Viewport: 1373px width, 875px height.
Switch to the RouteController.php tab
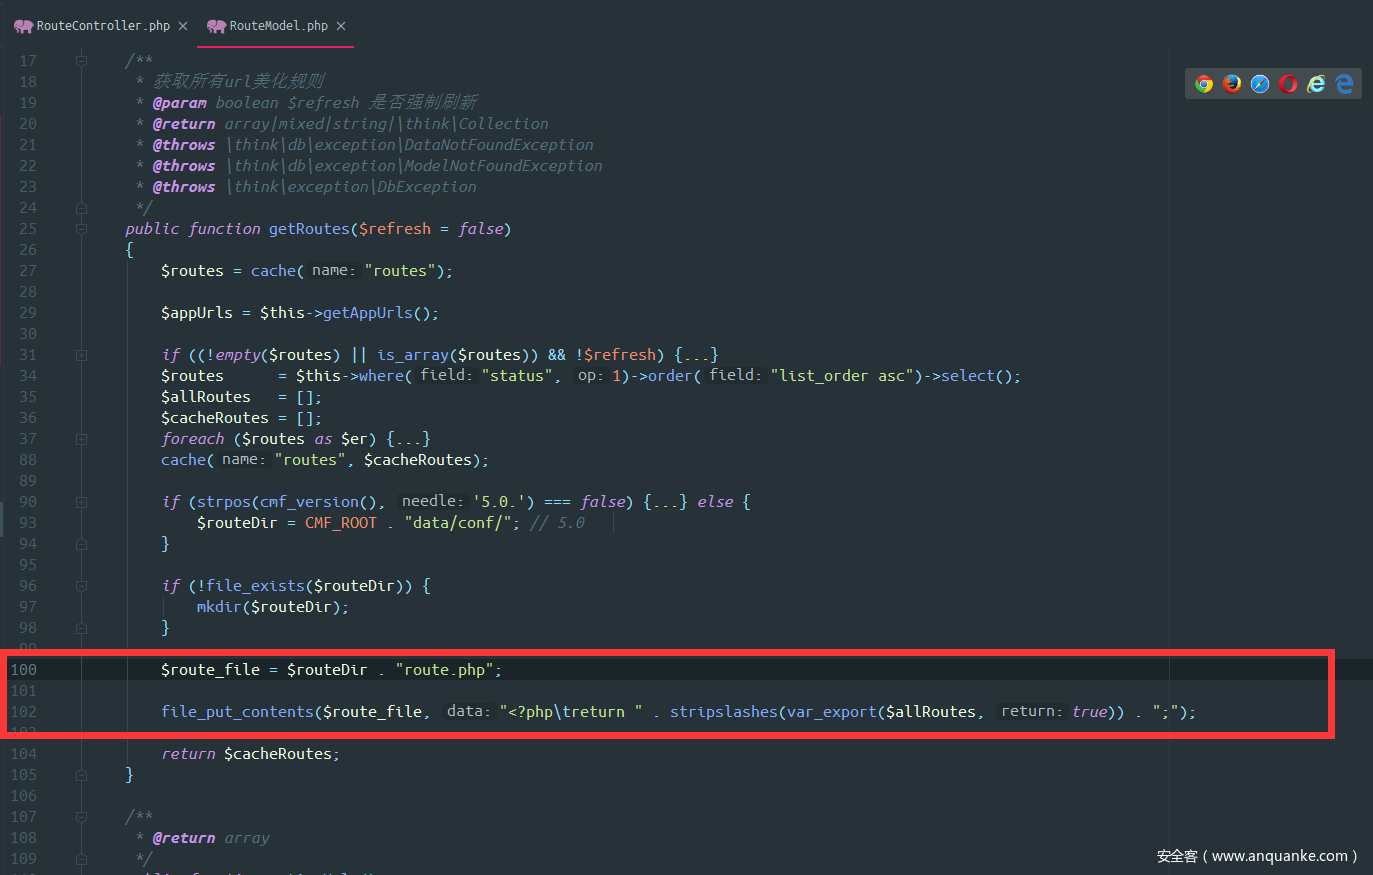point(103,26)
